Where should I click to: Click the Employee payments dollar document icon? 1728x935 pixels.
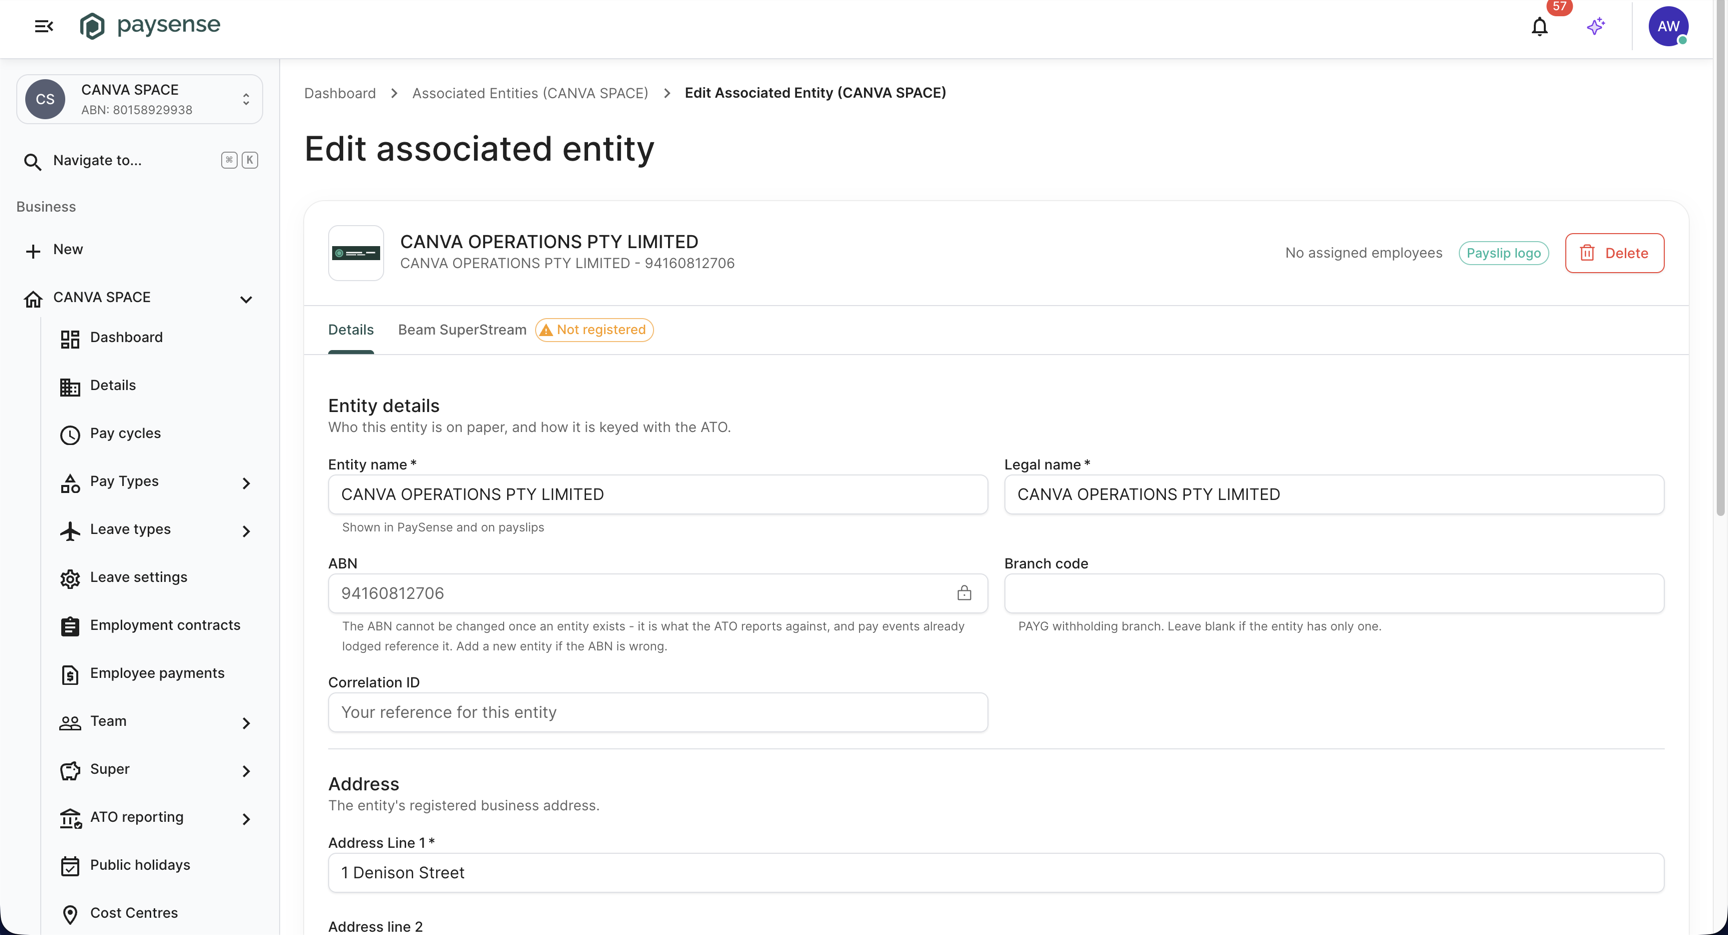coord(70,675)
